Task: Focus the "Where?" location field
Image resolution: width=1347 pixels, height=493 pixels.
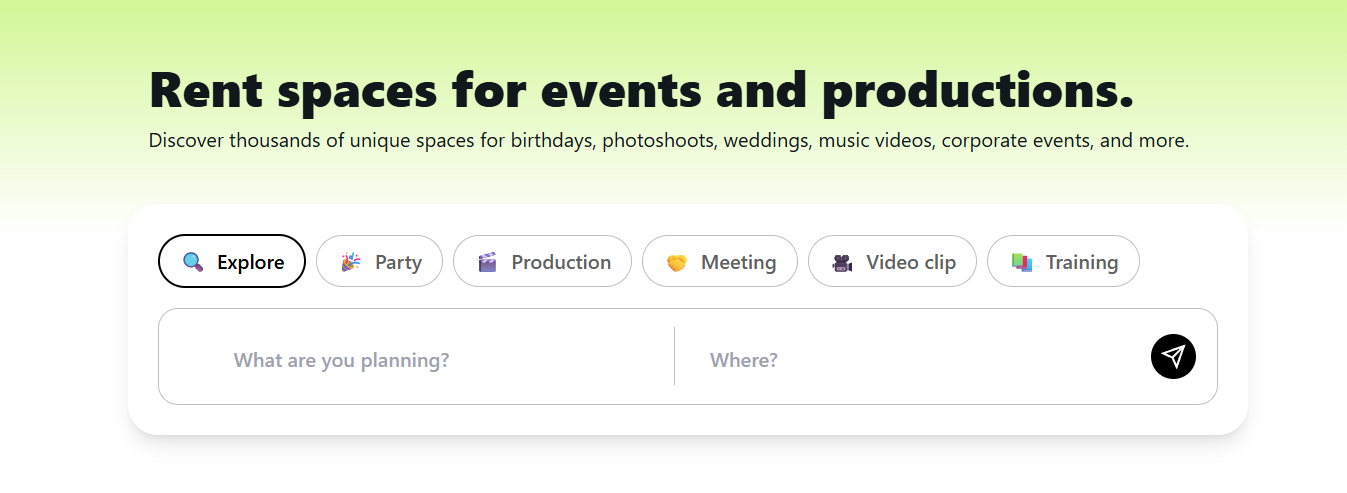Action: point(900,360)
